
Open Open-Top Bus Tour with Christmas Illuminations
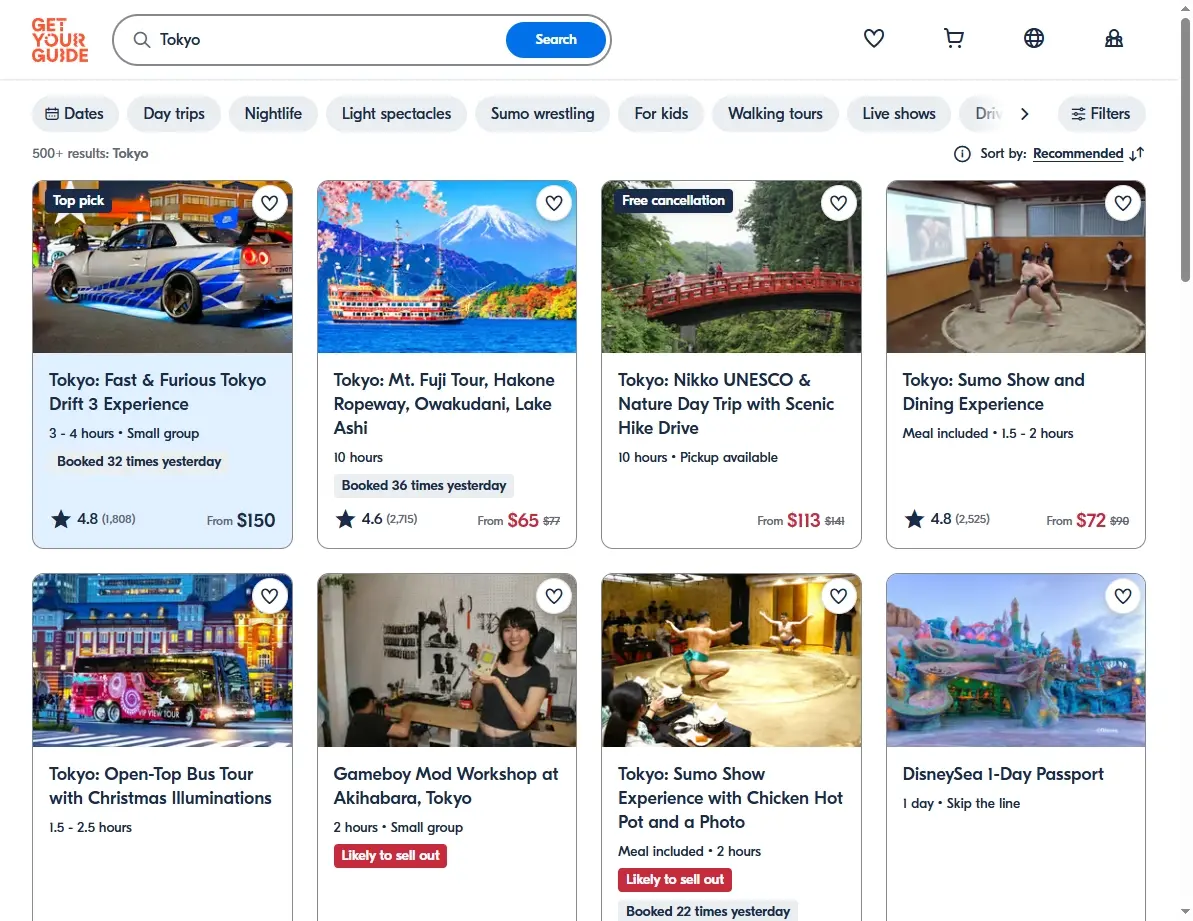161,786
